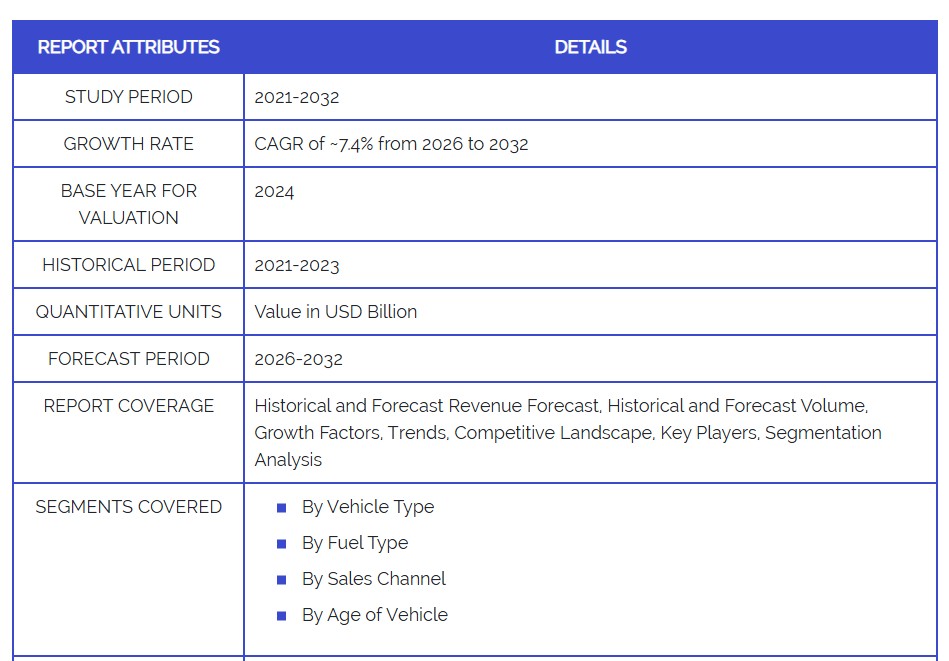Click the study period value 2021-2032
The image size is (949, 661).
tap(297, 97)
